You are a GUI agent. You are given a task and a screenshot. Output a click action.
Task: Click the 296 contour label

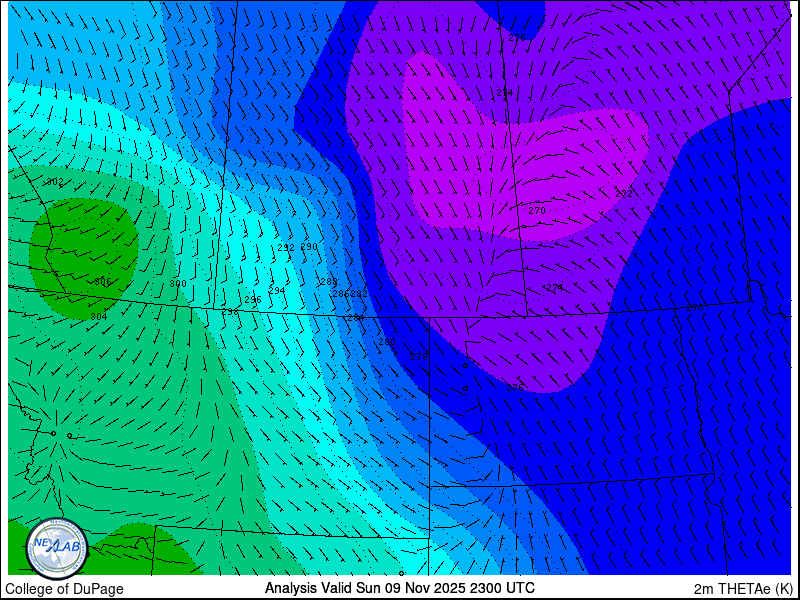coord(253,300)
